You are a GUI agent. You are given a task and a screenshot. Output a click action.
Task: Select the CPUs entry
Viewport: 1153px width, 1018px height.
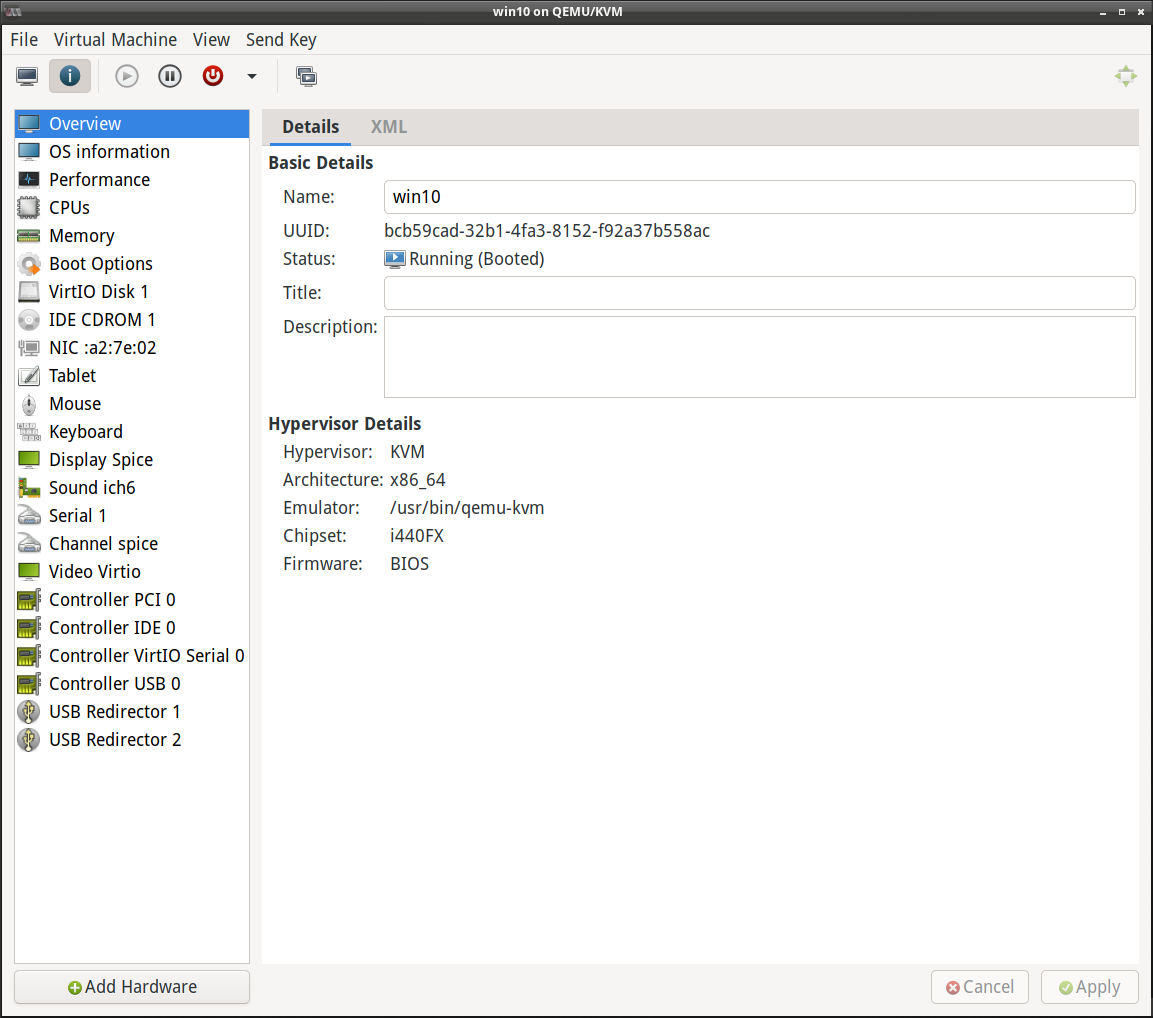[132, 207]
